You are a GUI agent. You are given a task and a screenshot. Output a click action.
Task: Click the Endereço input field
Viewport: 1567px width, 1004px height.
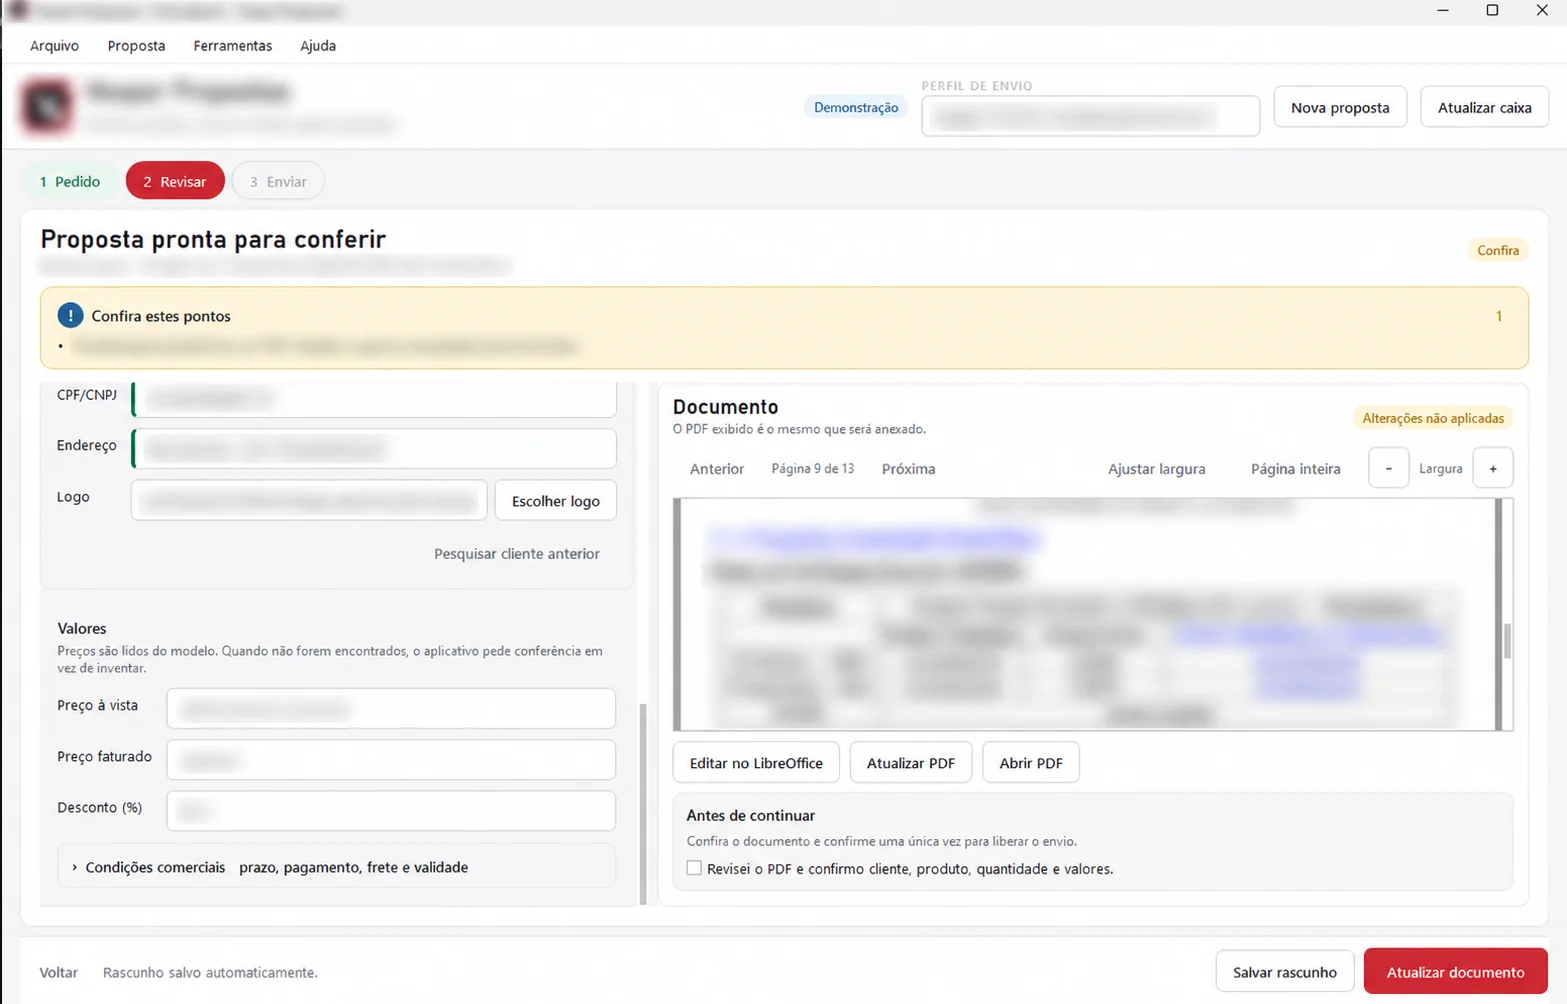pos(374,448)
